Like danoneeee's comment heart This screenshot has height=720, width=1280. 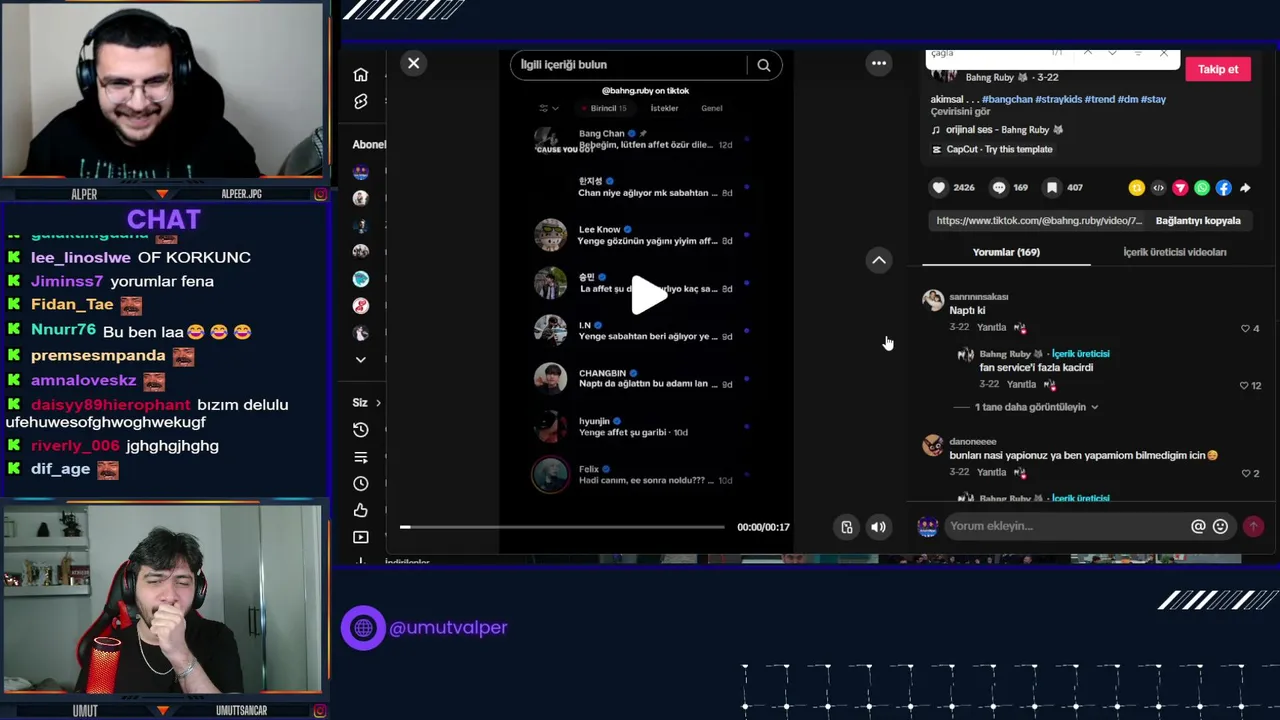coord(1245,473)
